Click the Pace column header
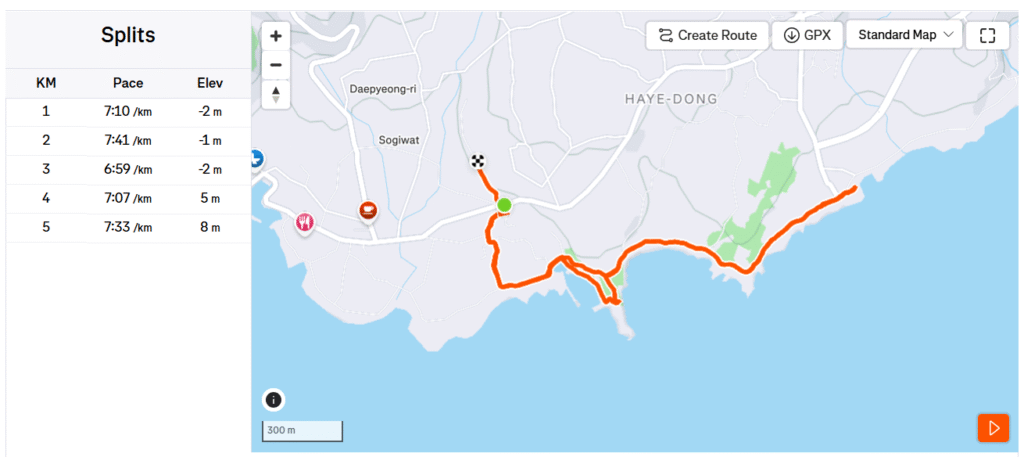Image resolution: width=1024 pixels, height=457 pixels. pyautogui.click(x=128, y=83)
